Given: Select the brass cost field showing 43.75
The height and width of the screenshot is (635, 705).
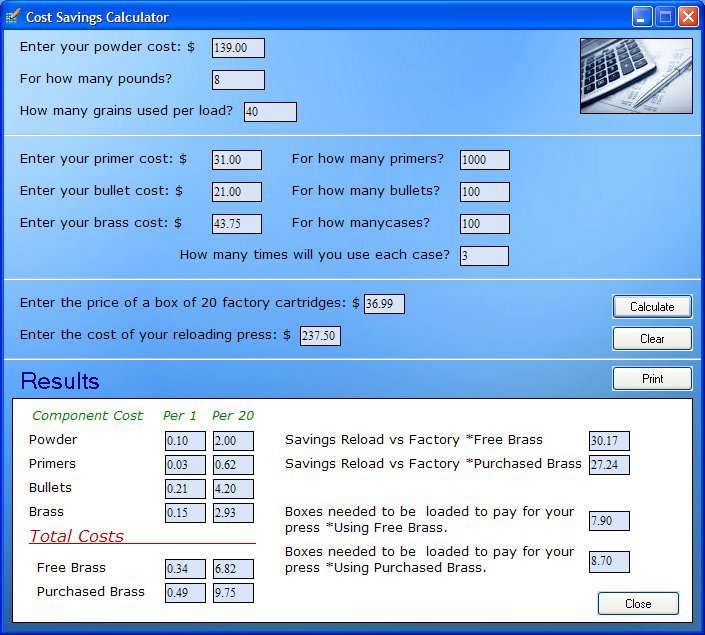Looking at the screenshot, I should (x=236, y=224).
